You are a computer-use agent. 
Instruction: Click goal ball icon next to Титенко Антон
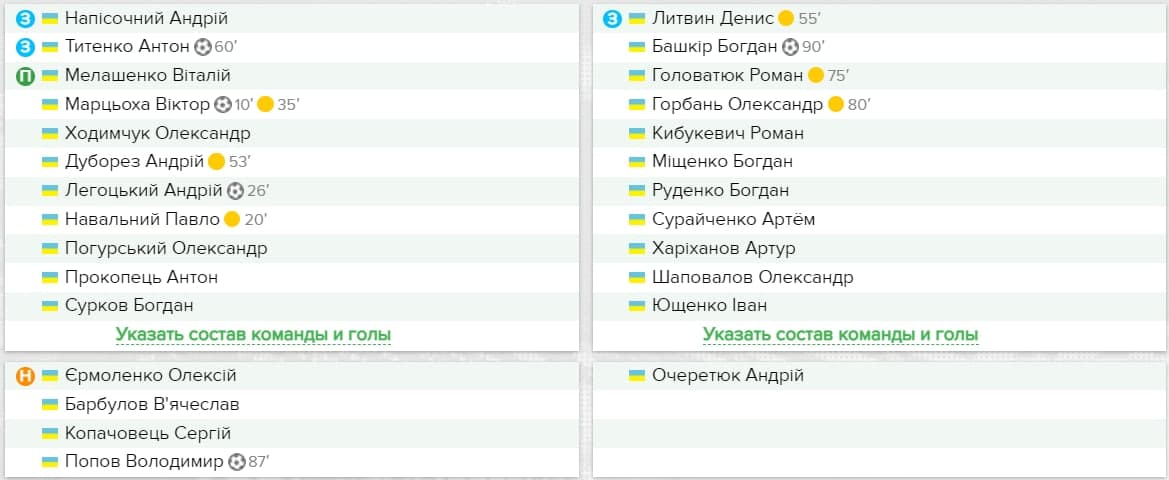(x=203, y=47)
